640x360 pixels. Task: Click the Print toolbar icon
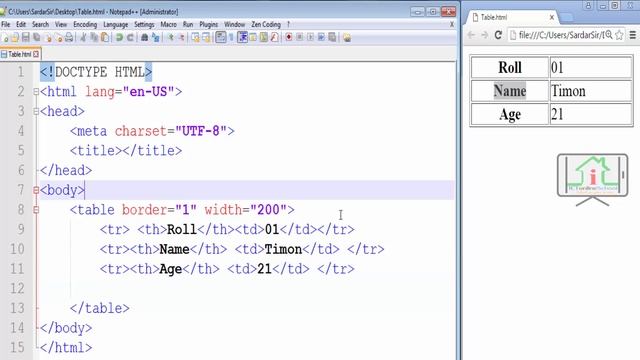click(69, 38)
